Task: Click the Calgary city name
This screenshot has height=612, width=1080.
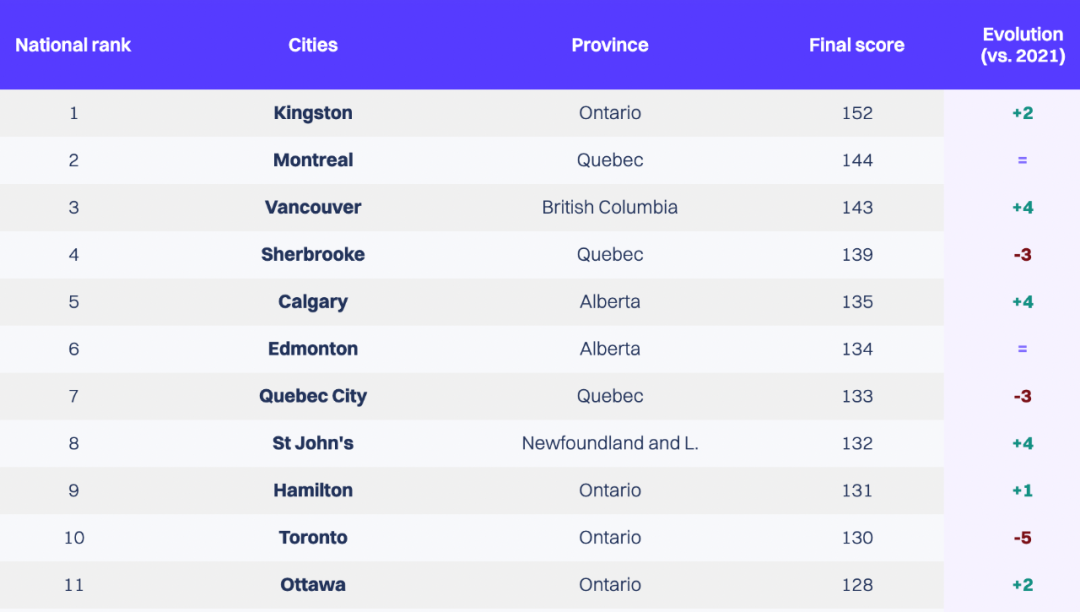Action: pyautogui.click(x=313, y=302)
